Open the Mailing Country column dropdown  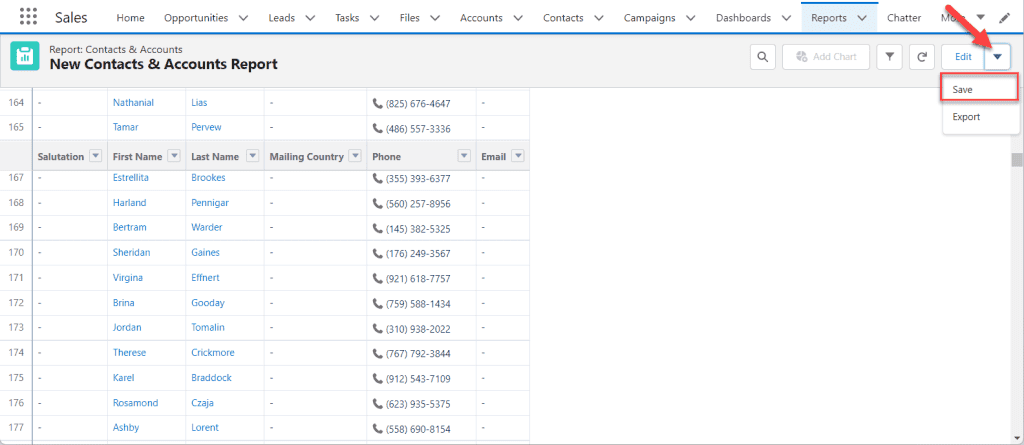coord(355,156)
